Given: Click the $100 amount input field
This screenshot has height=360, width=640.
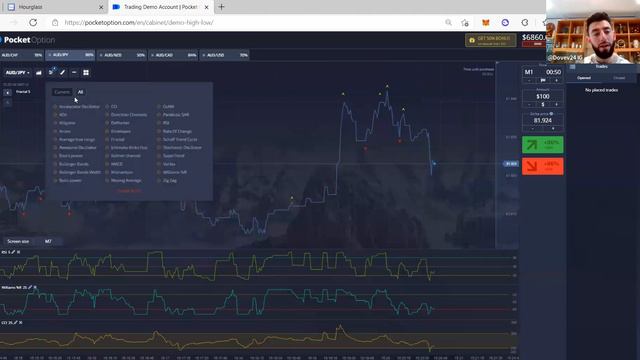Looking at the screenshot, I should point(542,96).
